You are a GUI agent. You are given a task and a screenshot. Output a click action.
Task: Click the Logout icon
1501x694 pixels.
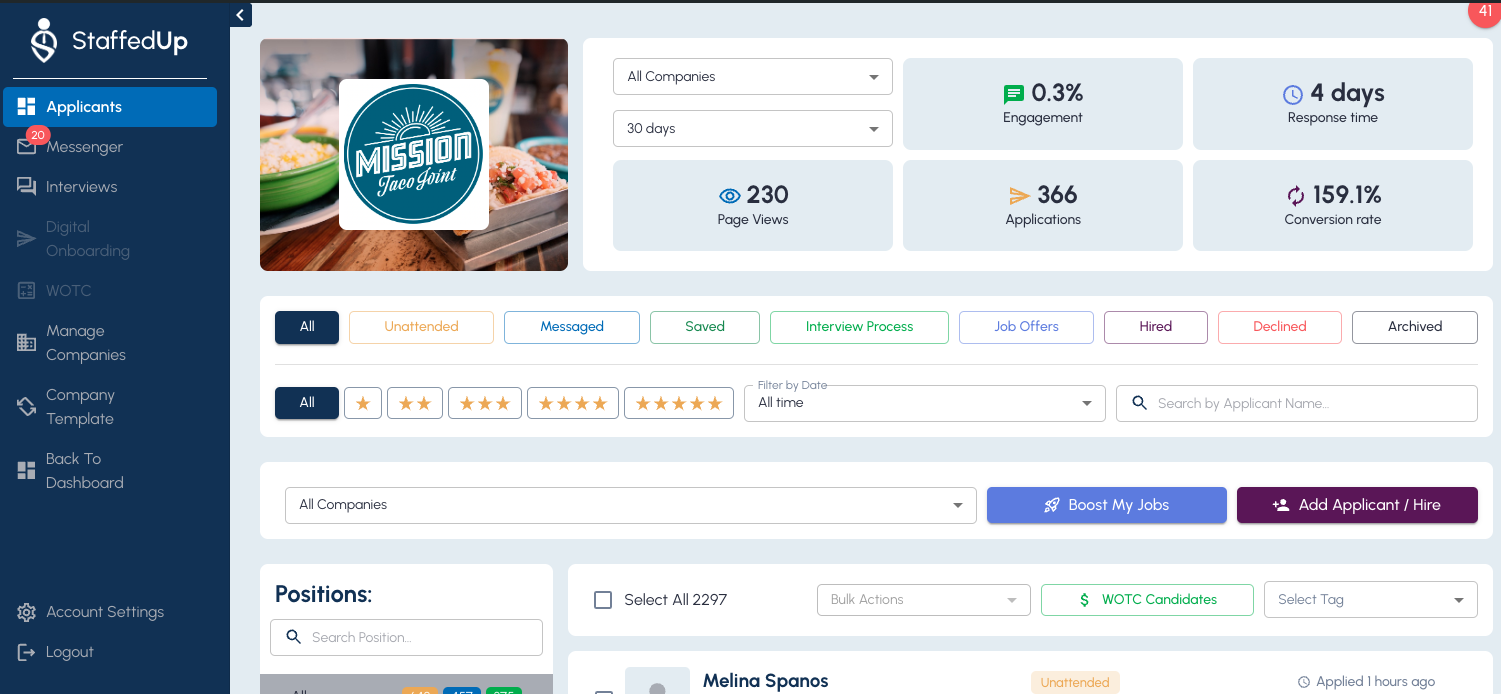coord(26,652)
